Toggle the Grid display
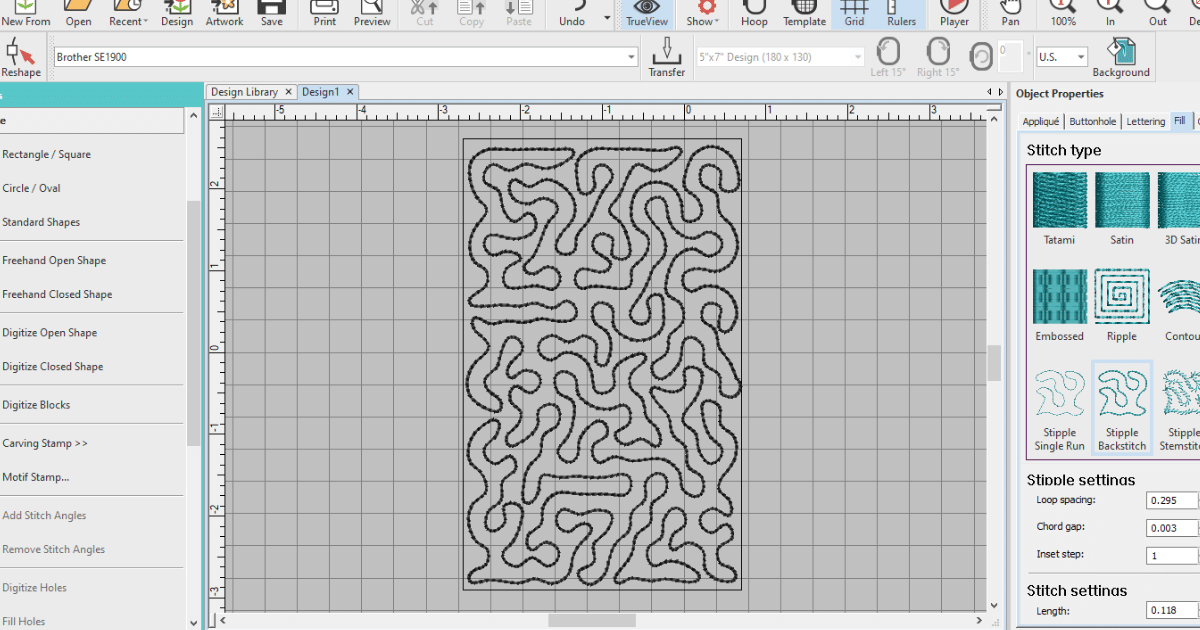This screenshot has height=630, width=1200. pos(854,14)
